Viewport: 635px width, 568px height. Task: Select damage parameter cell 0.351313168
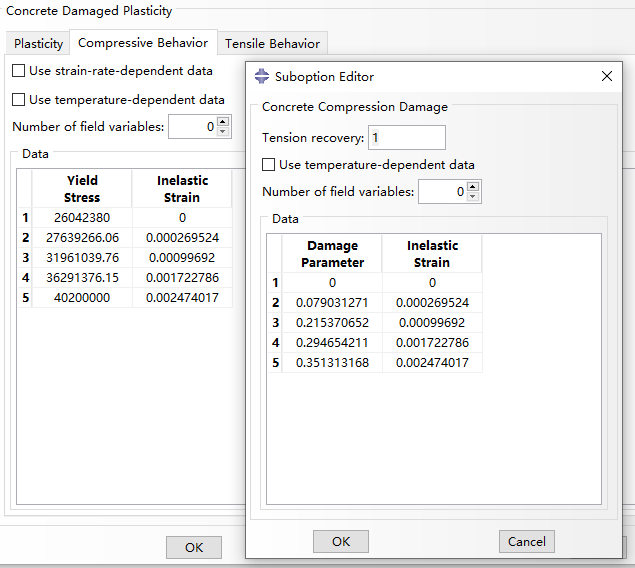click(332, 362)
